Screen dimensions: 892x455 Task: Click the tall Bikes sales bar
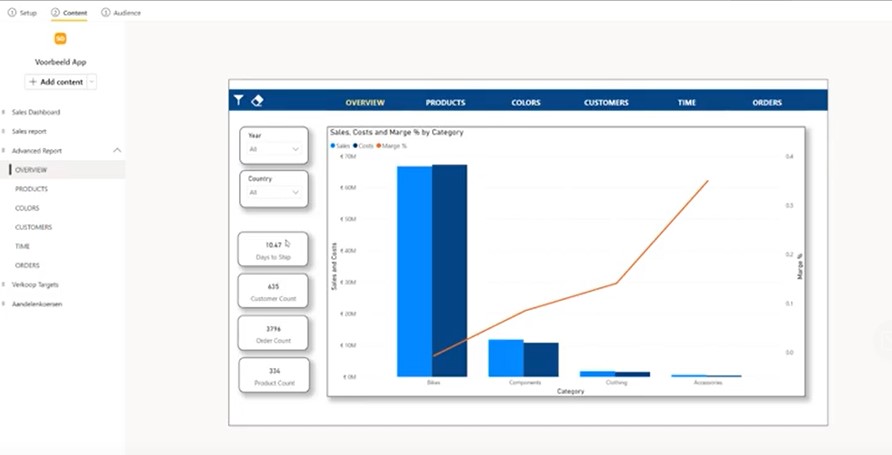tap(414, 270)
